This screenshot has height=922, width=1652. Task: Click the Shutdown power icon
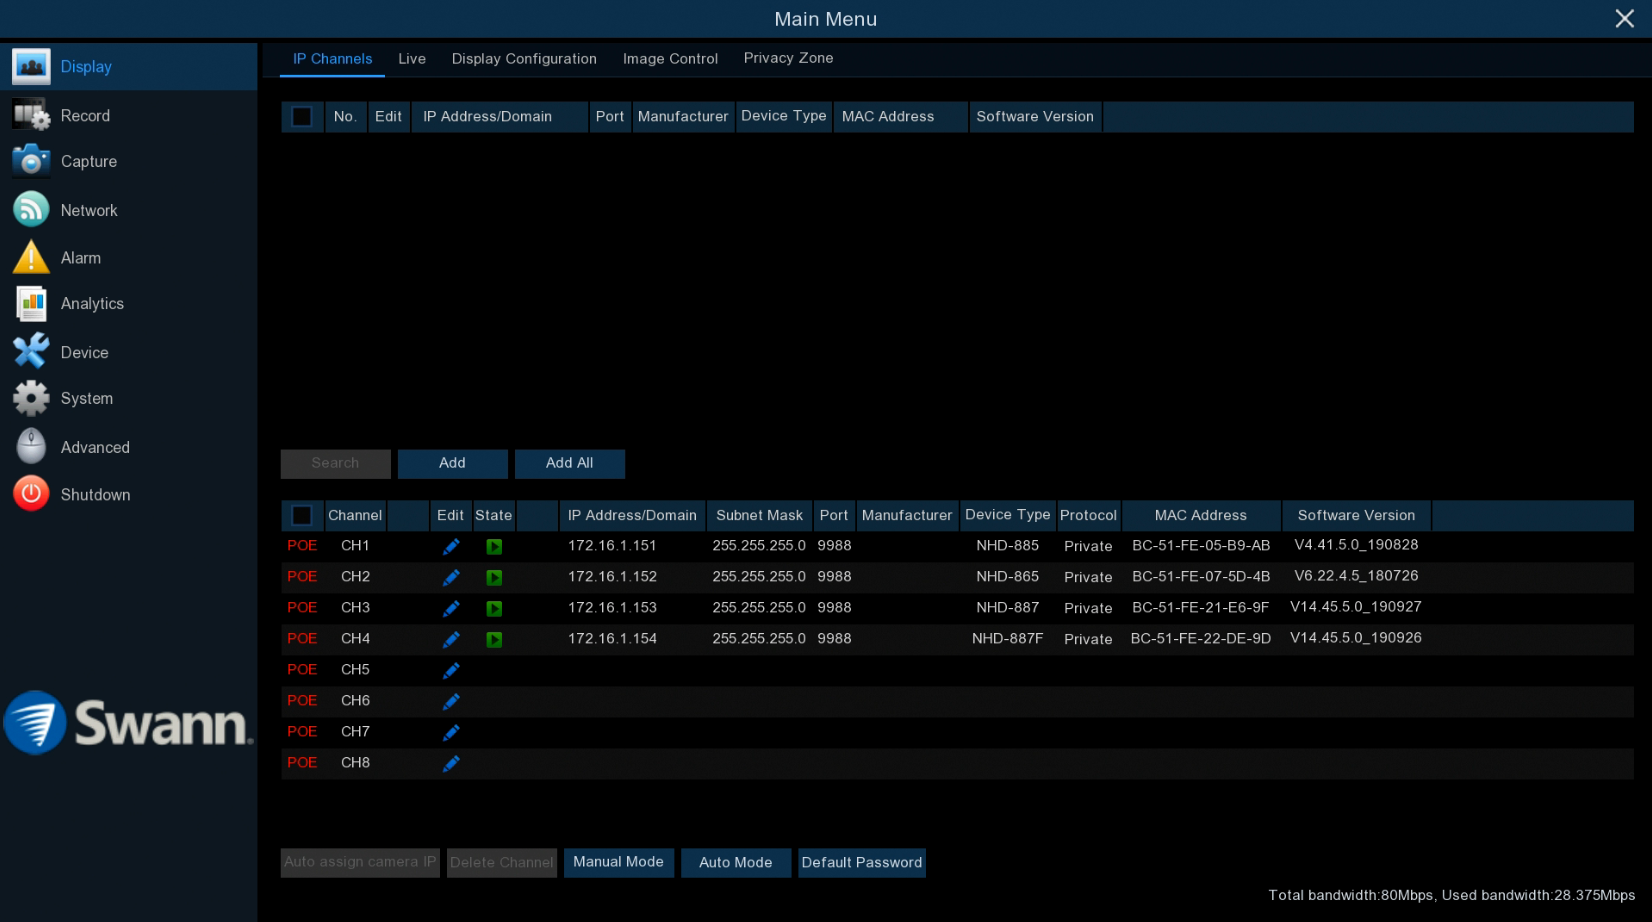[x=31, y=494]
